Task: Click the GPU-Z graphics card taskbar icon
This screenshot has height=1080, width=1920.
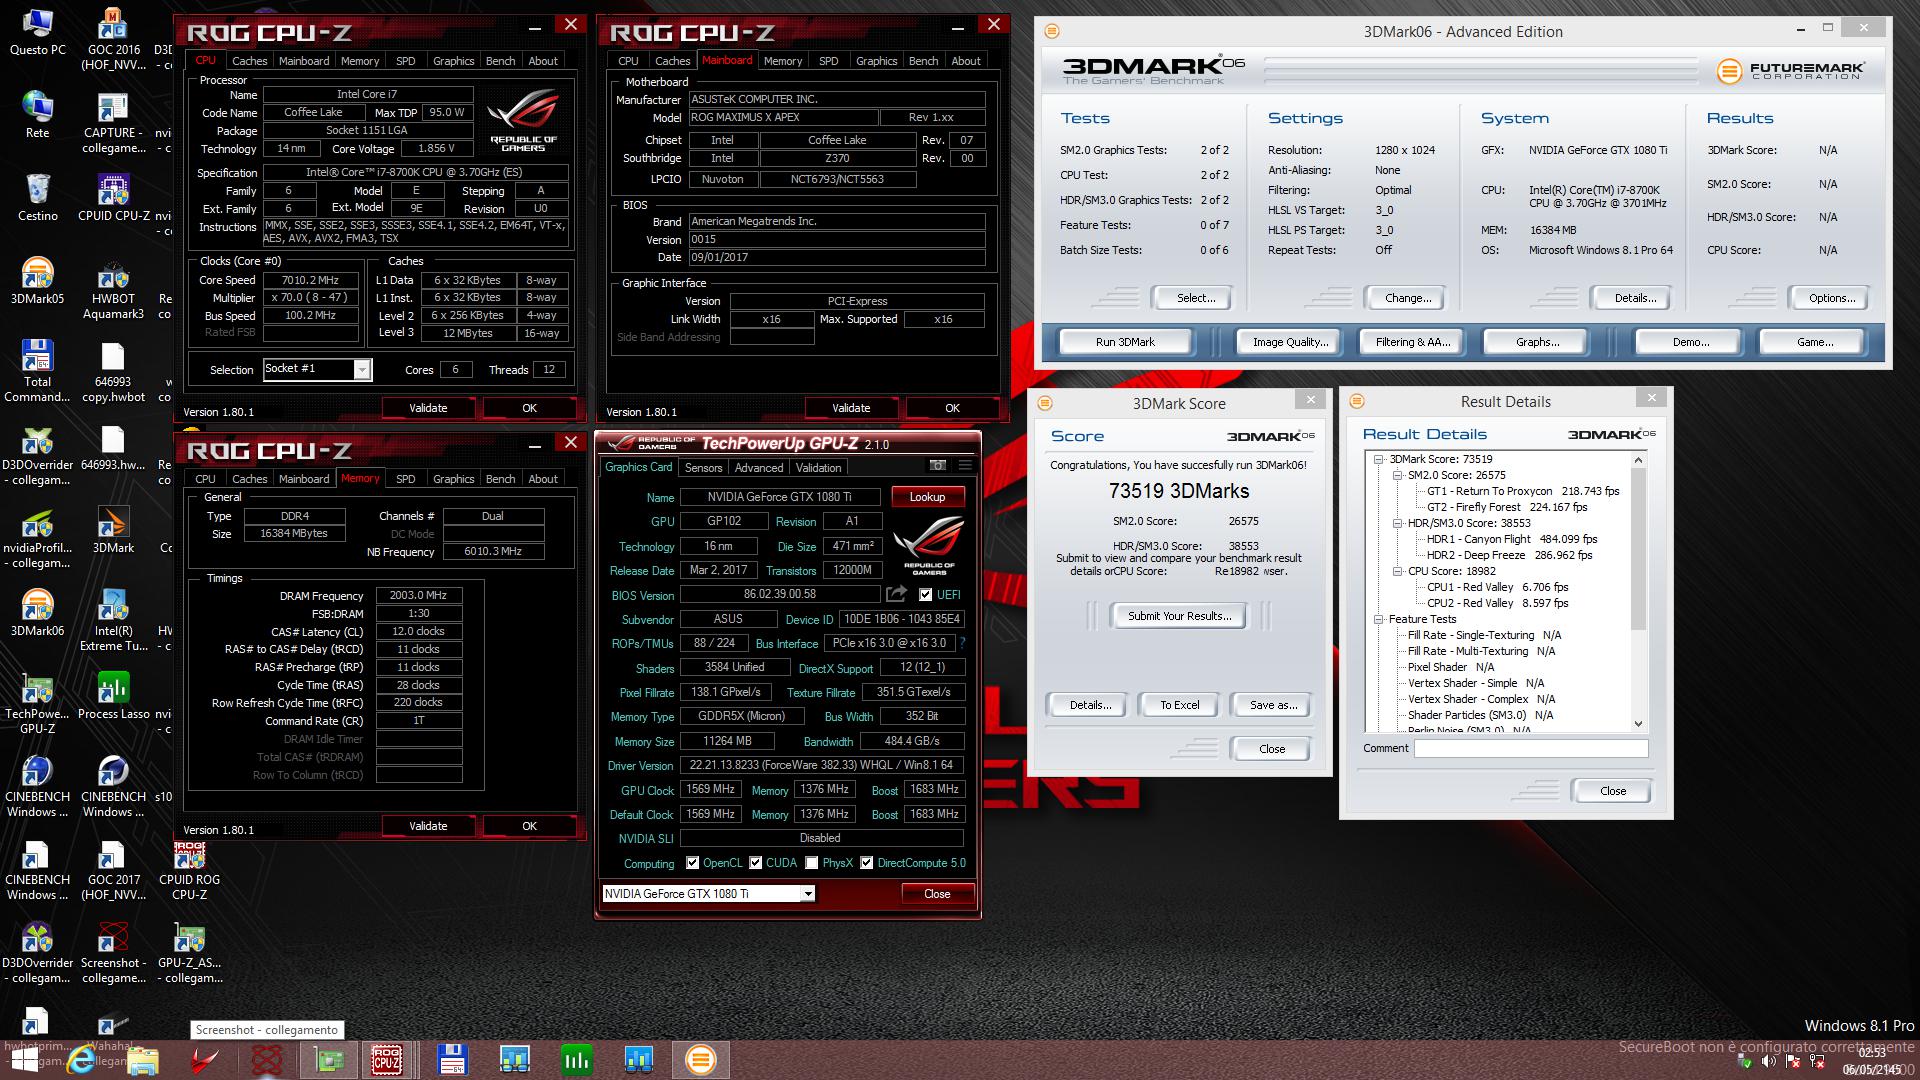Action: coord(329,1060)
